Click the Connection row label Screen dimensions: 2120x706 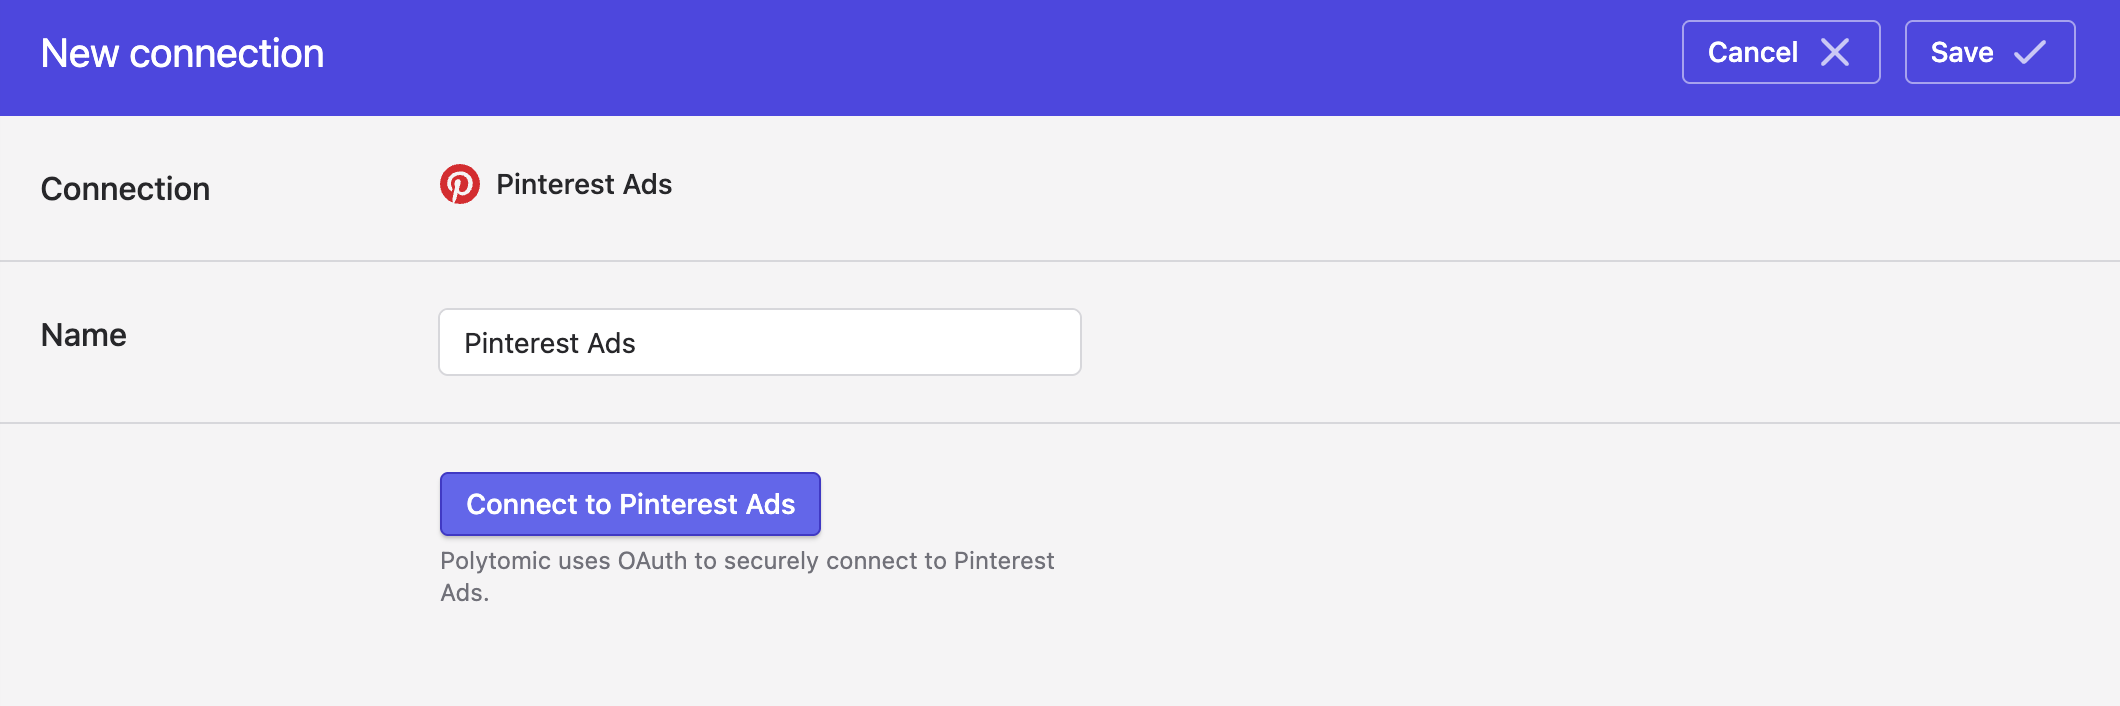[125, 189]
